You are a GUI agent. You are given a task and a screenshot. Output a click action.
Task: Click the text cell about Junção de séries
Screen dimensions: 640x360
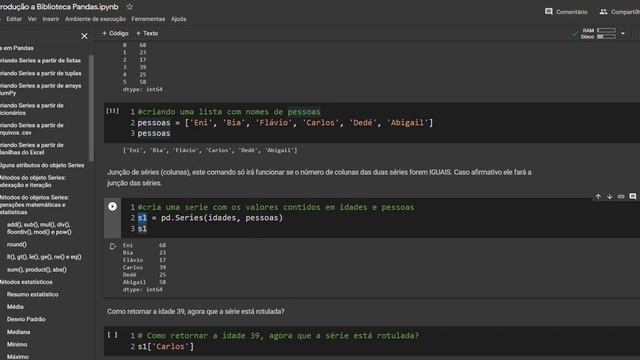[x=319, y=178]
